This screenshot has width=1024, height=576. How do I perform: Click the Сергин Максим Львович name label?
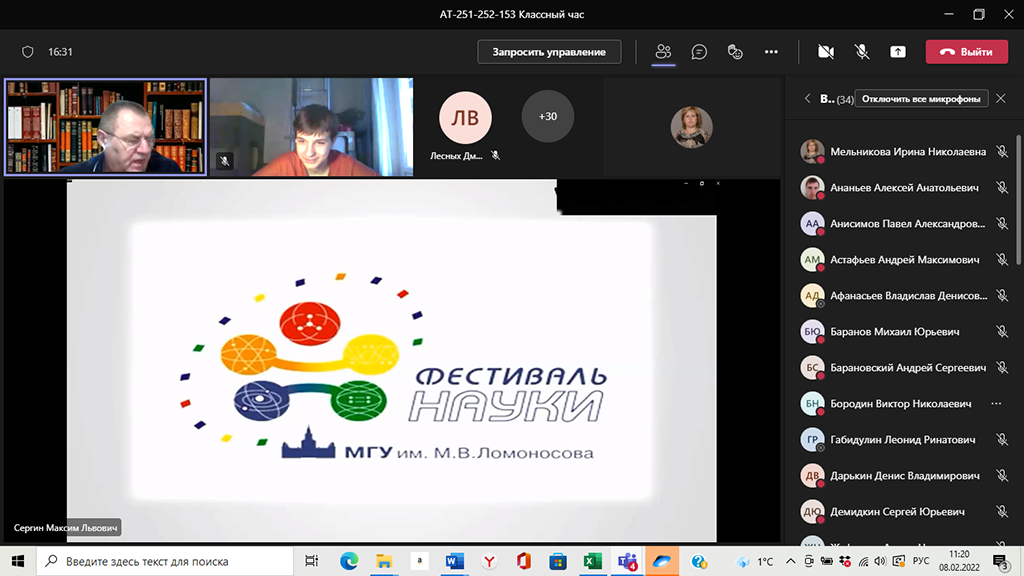(65, 528)
